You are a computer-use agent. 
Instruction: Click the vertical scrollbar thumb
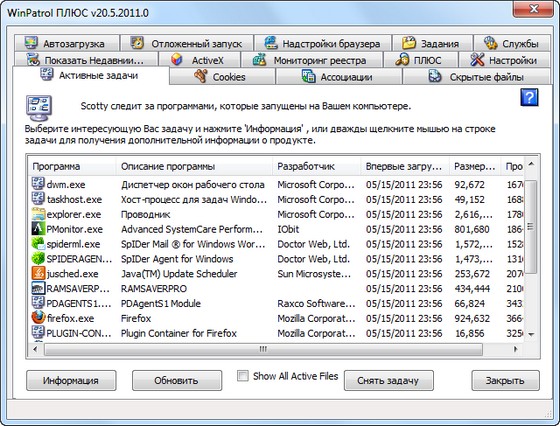point(531,227)
